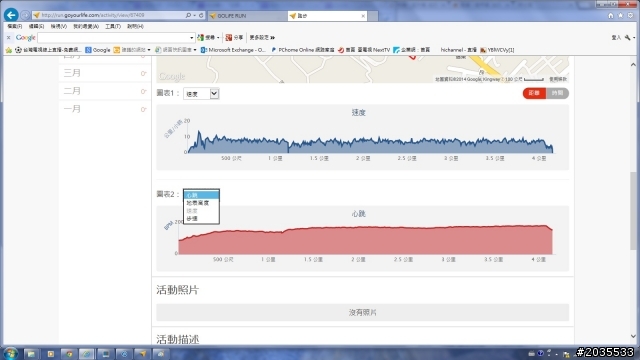Click the Google toolbar 分享 button
Screen dimensions: 640x360
tap(234, 38)
